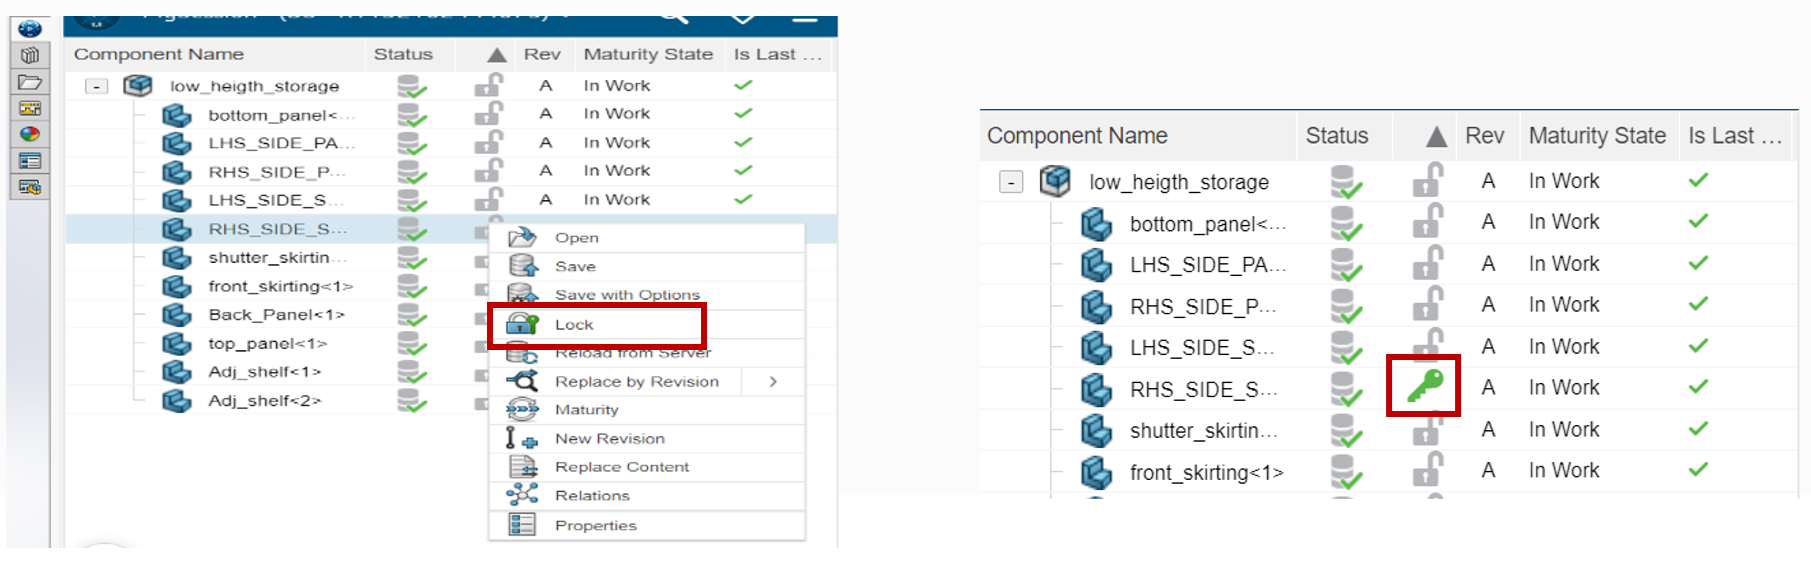Click the books library icon in sidebar
1811x567 pixels.
click(x=30, y=56)
